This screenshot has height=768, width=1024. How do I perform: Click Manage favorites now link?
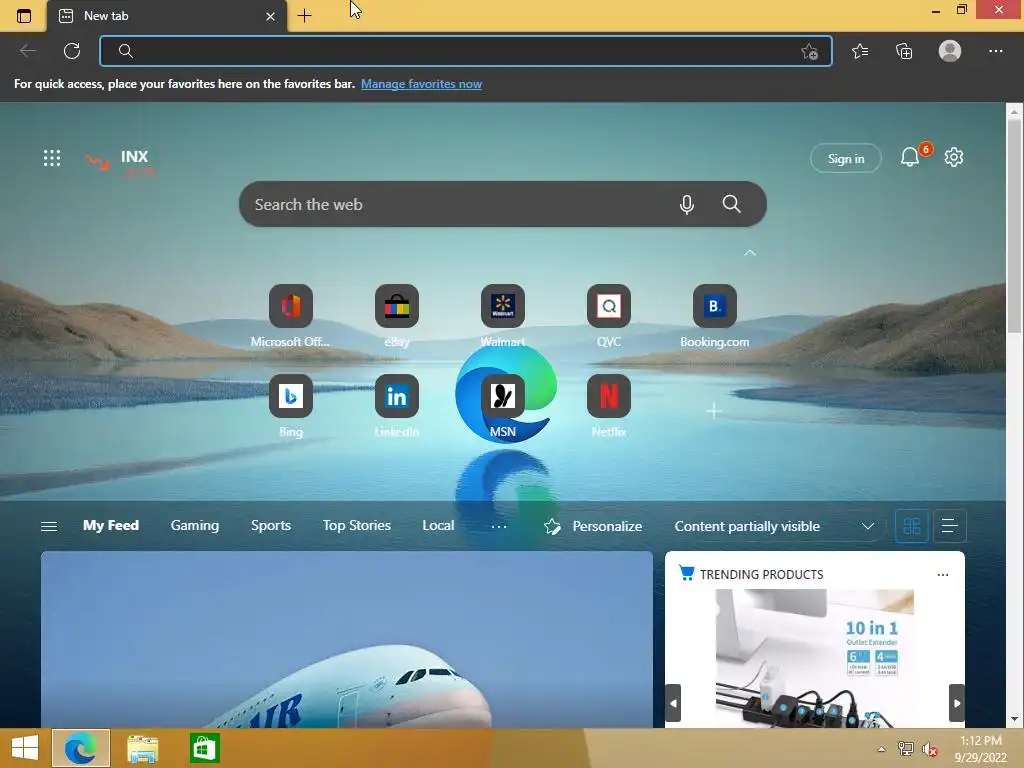pos(421,84)
